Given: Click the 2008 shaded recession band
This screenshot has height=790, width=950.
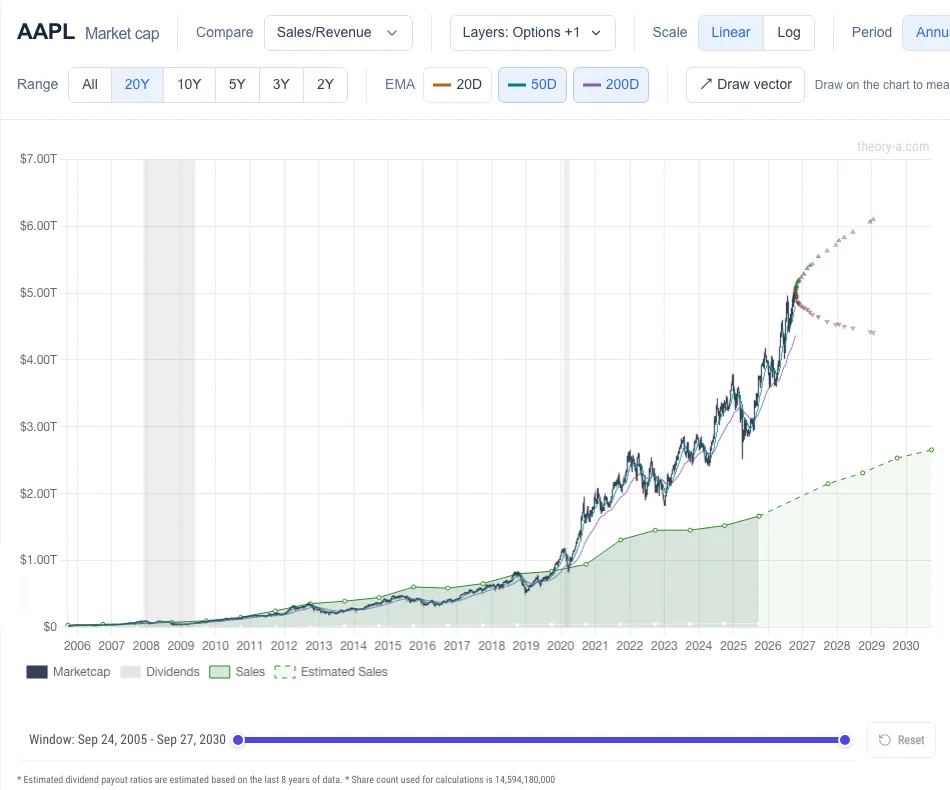Looking at the screenshot, I should 169,393.
